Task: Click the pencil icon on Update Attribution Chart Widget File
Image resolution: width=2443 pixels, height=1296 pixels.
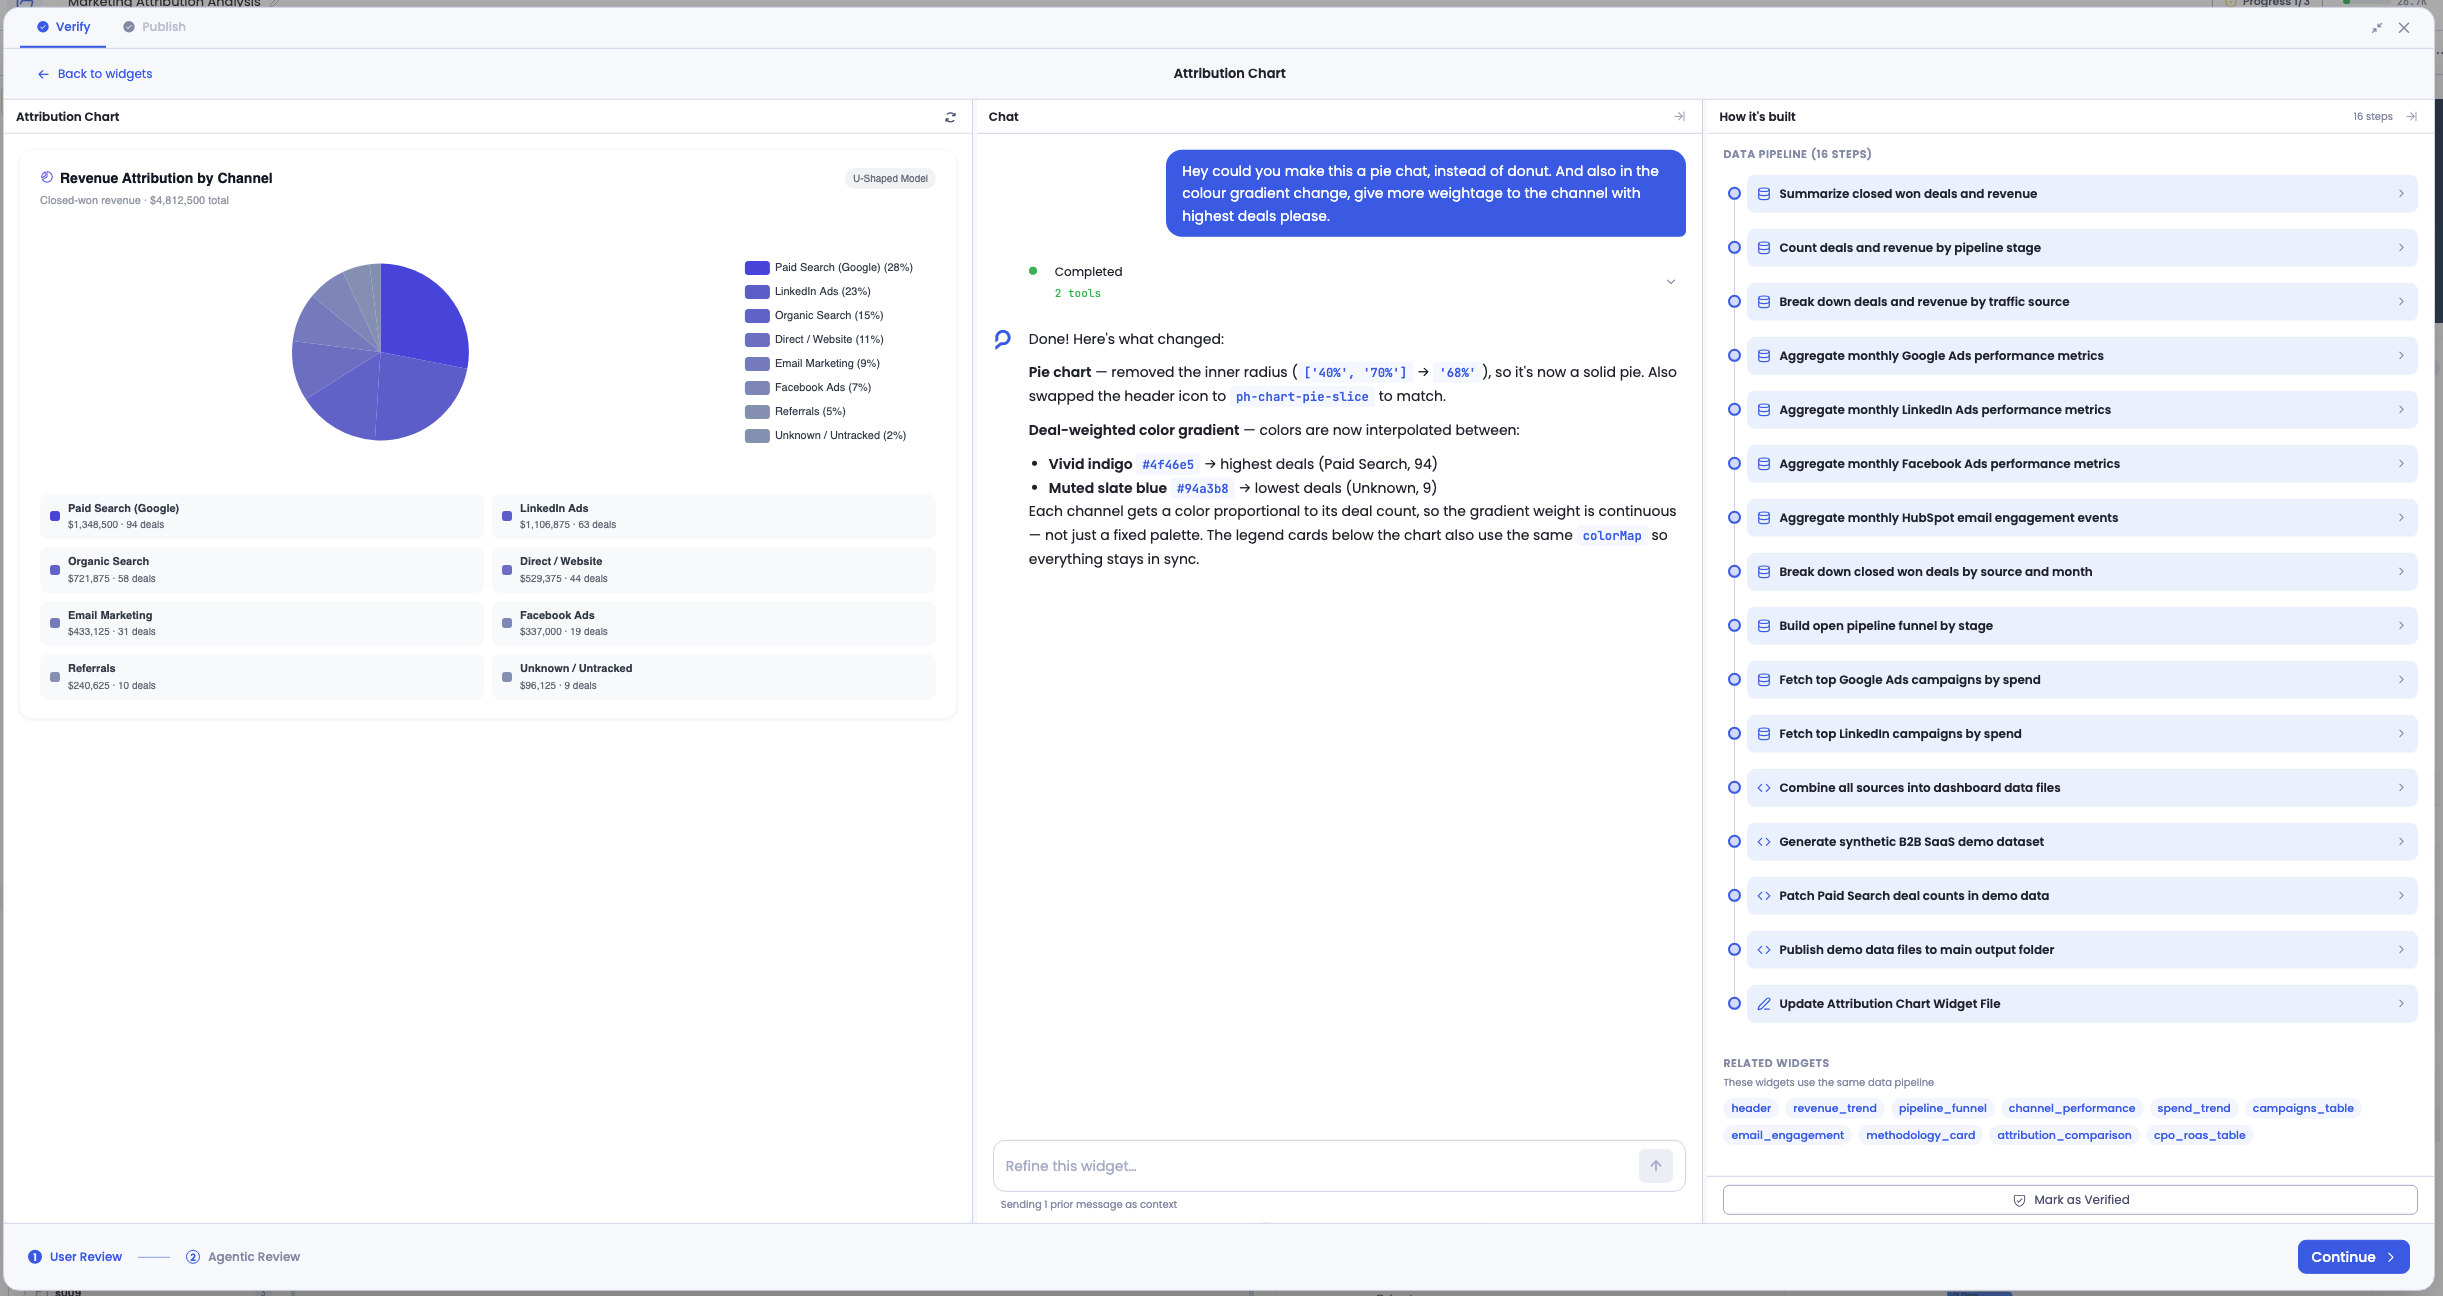Action: click(1764, 1004)
